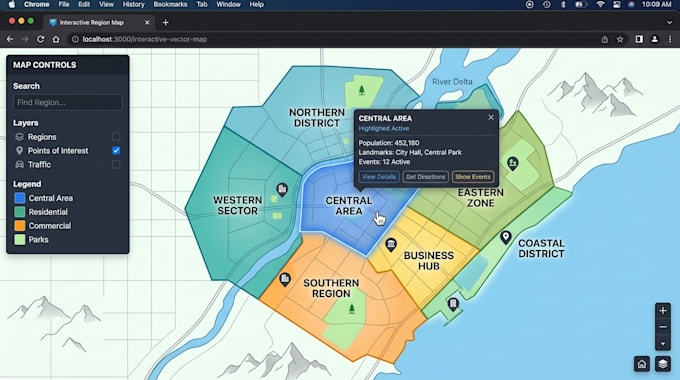Open a new browser tab
Image resolution: width=680 pixels, height=380 pixels.
[x=165, y=23]
